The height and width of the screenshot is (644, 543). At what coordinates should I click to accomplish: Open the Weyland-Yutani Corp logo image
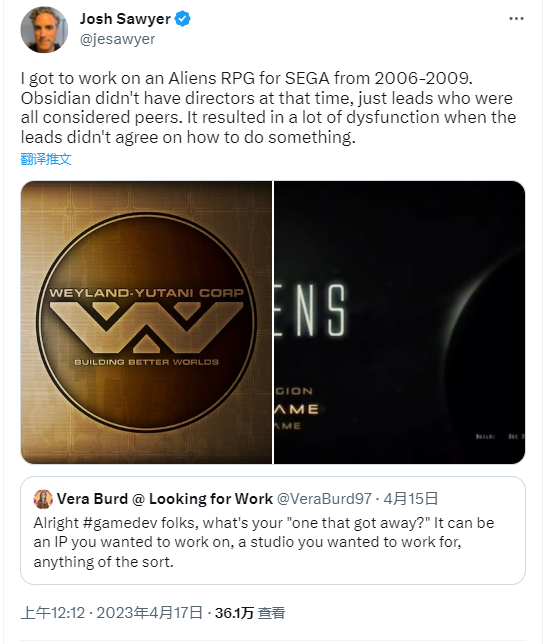(146, 322)
